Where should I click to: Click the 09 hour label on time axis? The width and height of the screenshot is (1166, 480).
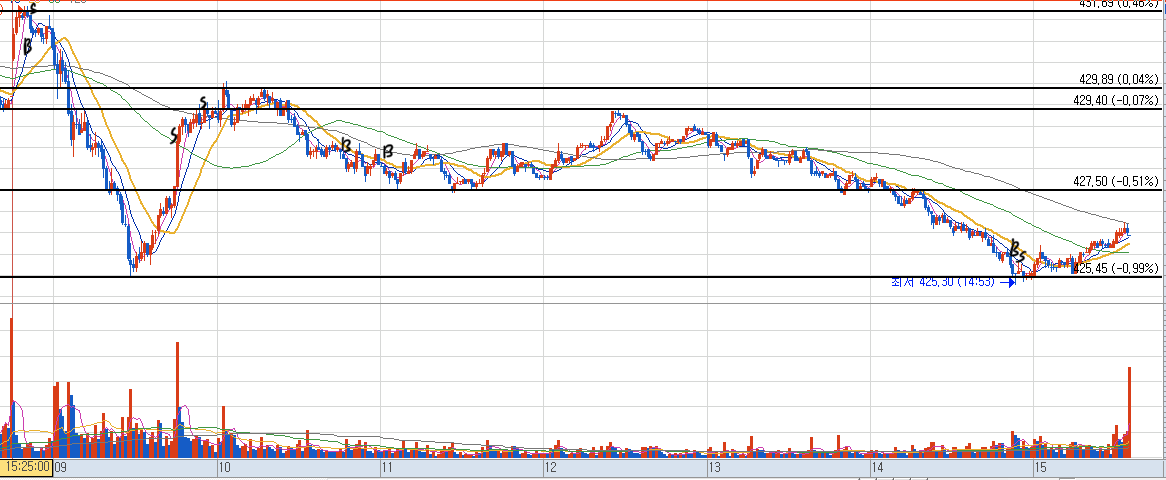click(x=62, y=468)
